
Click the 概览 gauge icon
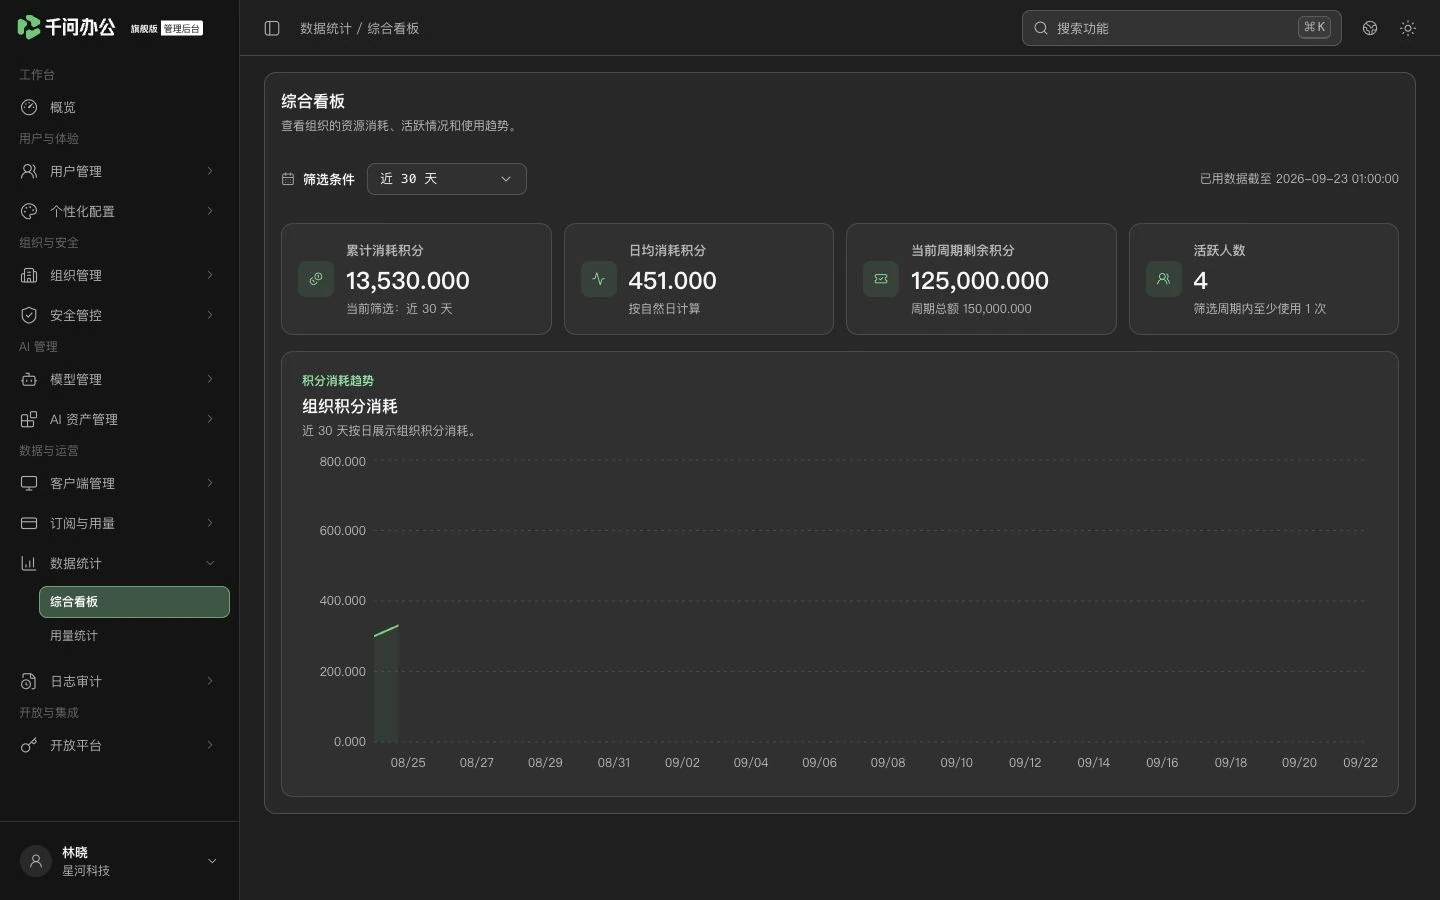29,107
